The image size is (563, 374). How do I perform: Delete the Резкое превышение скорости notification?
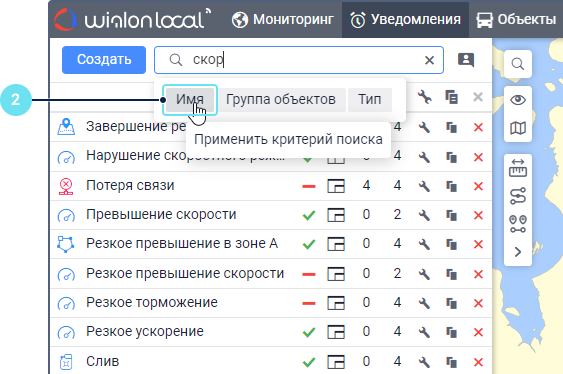(x=478, y=275)
